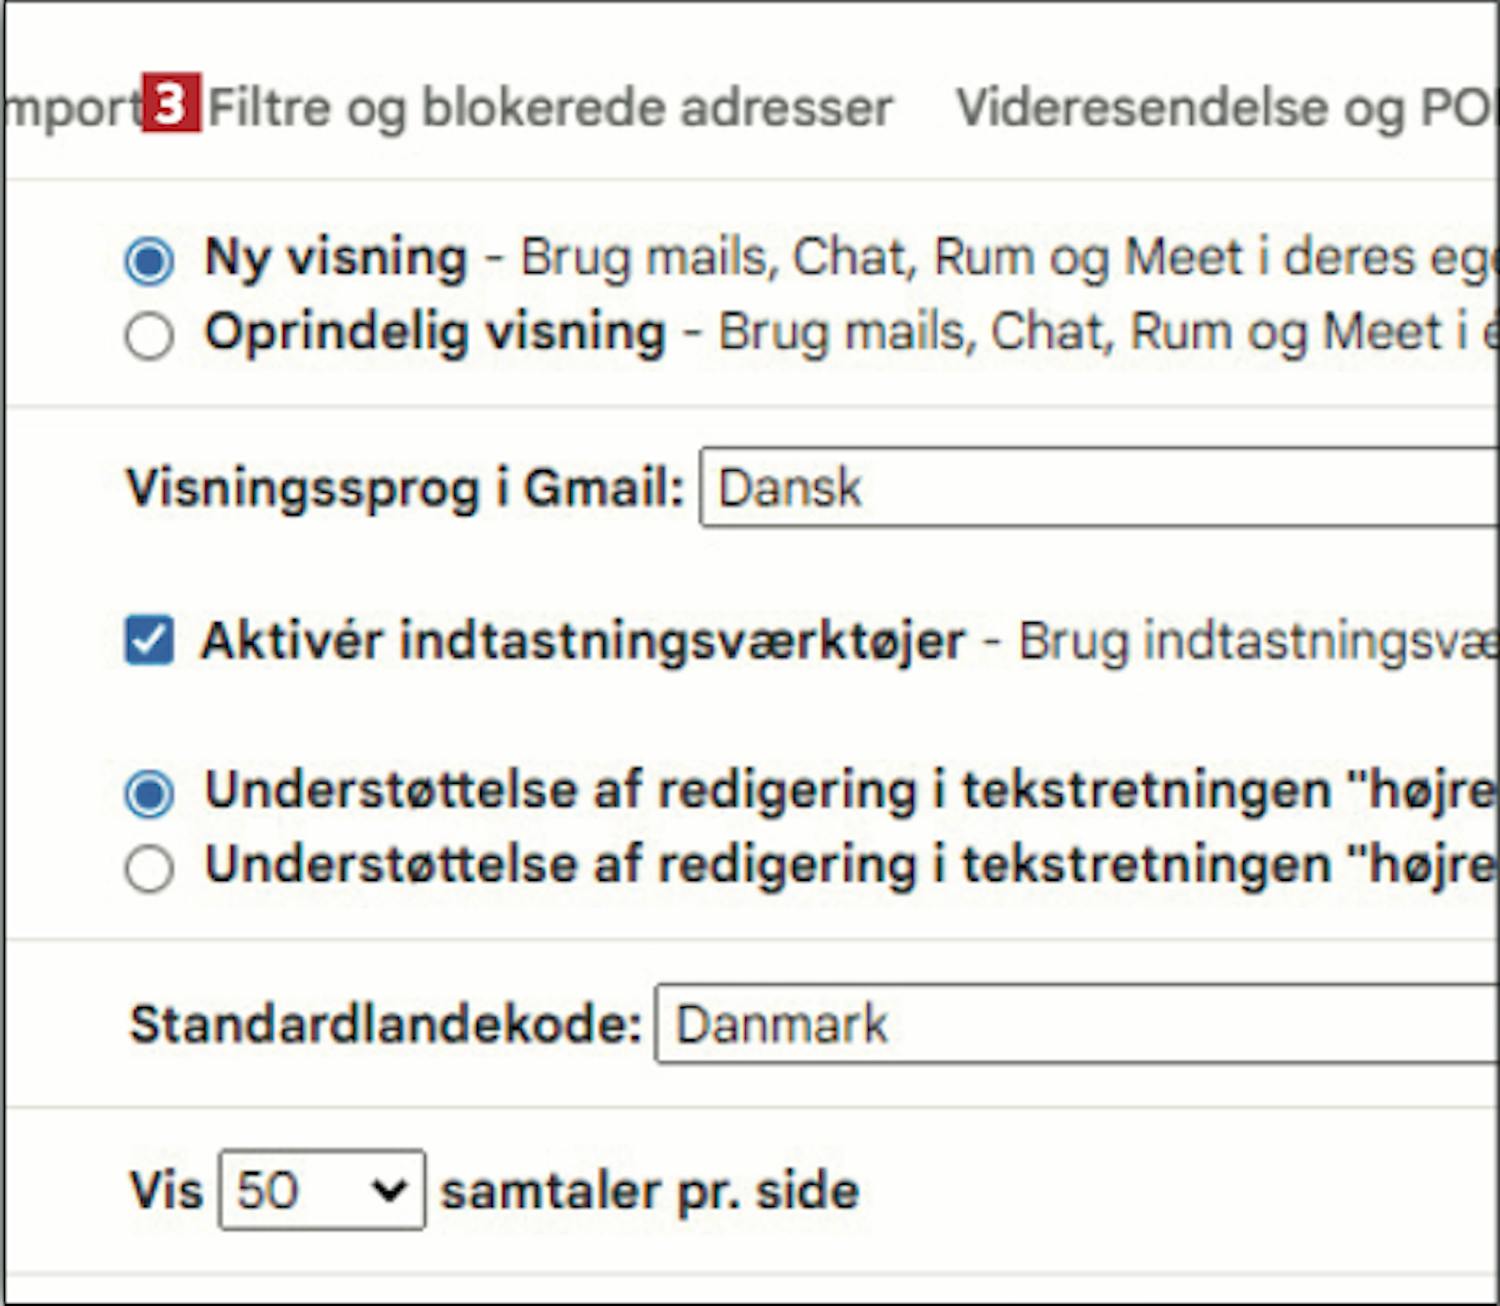Click the red number 3 step badge
The height and width of the screenshot is (1306, 1500).
coord(171,103)
